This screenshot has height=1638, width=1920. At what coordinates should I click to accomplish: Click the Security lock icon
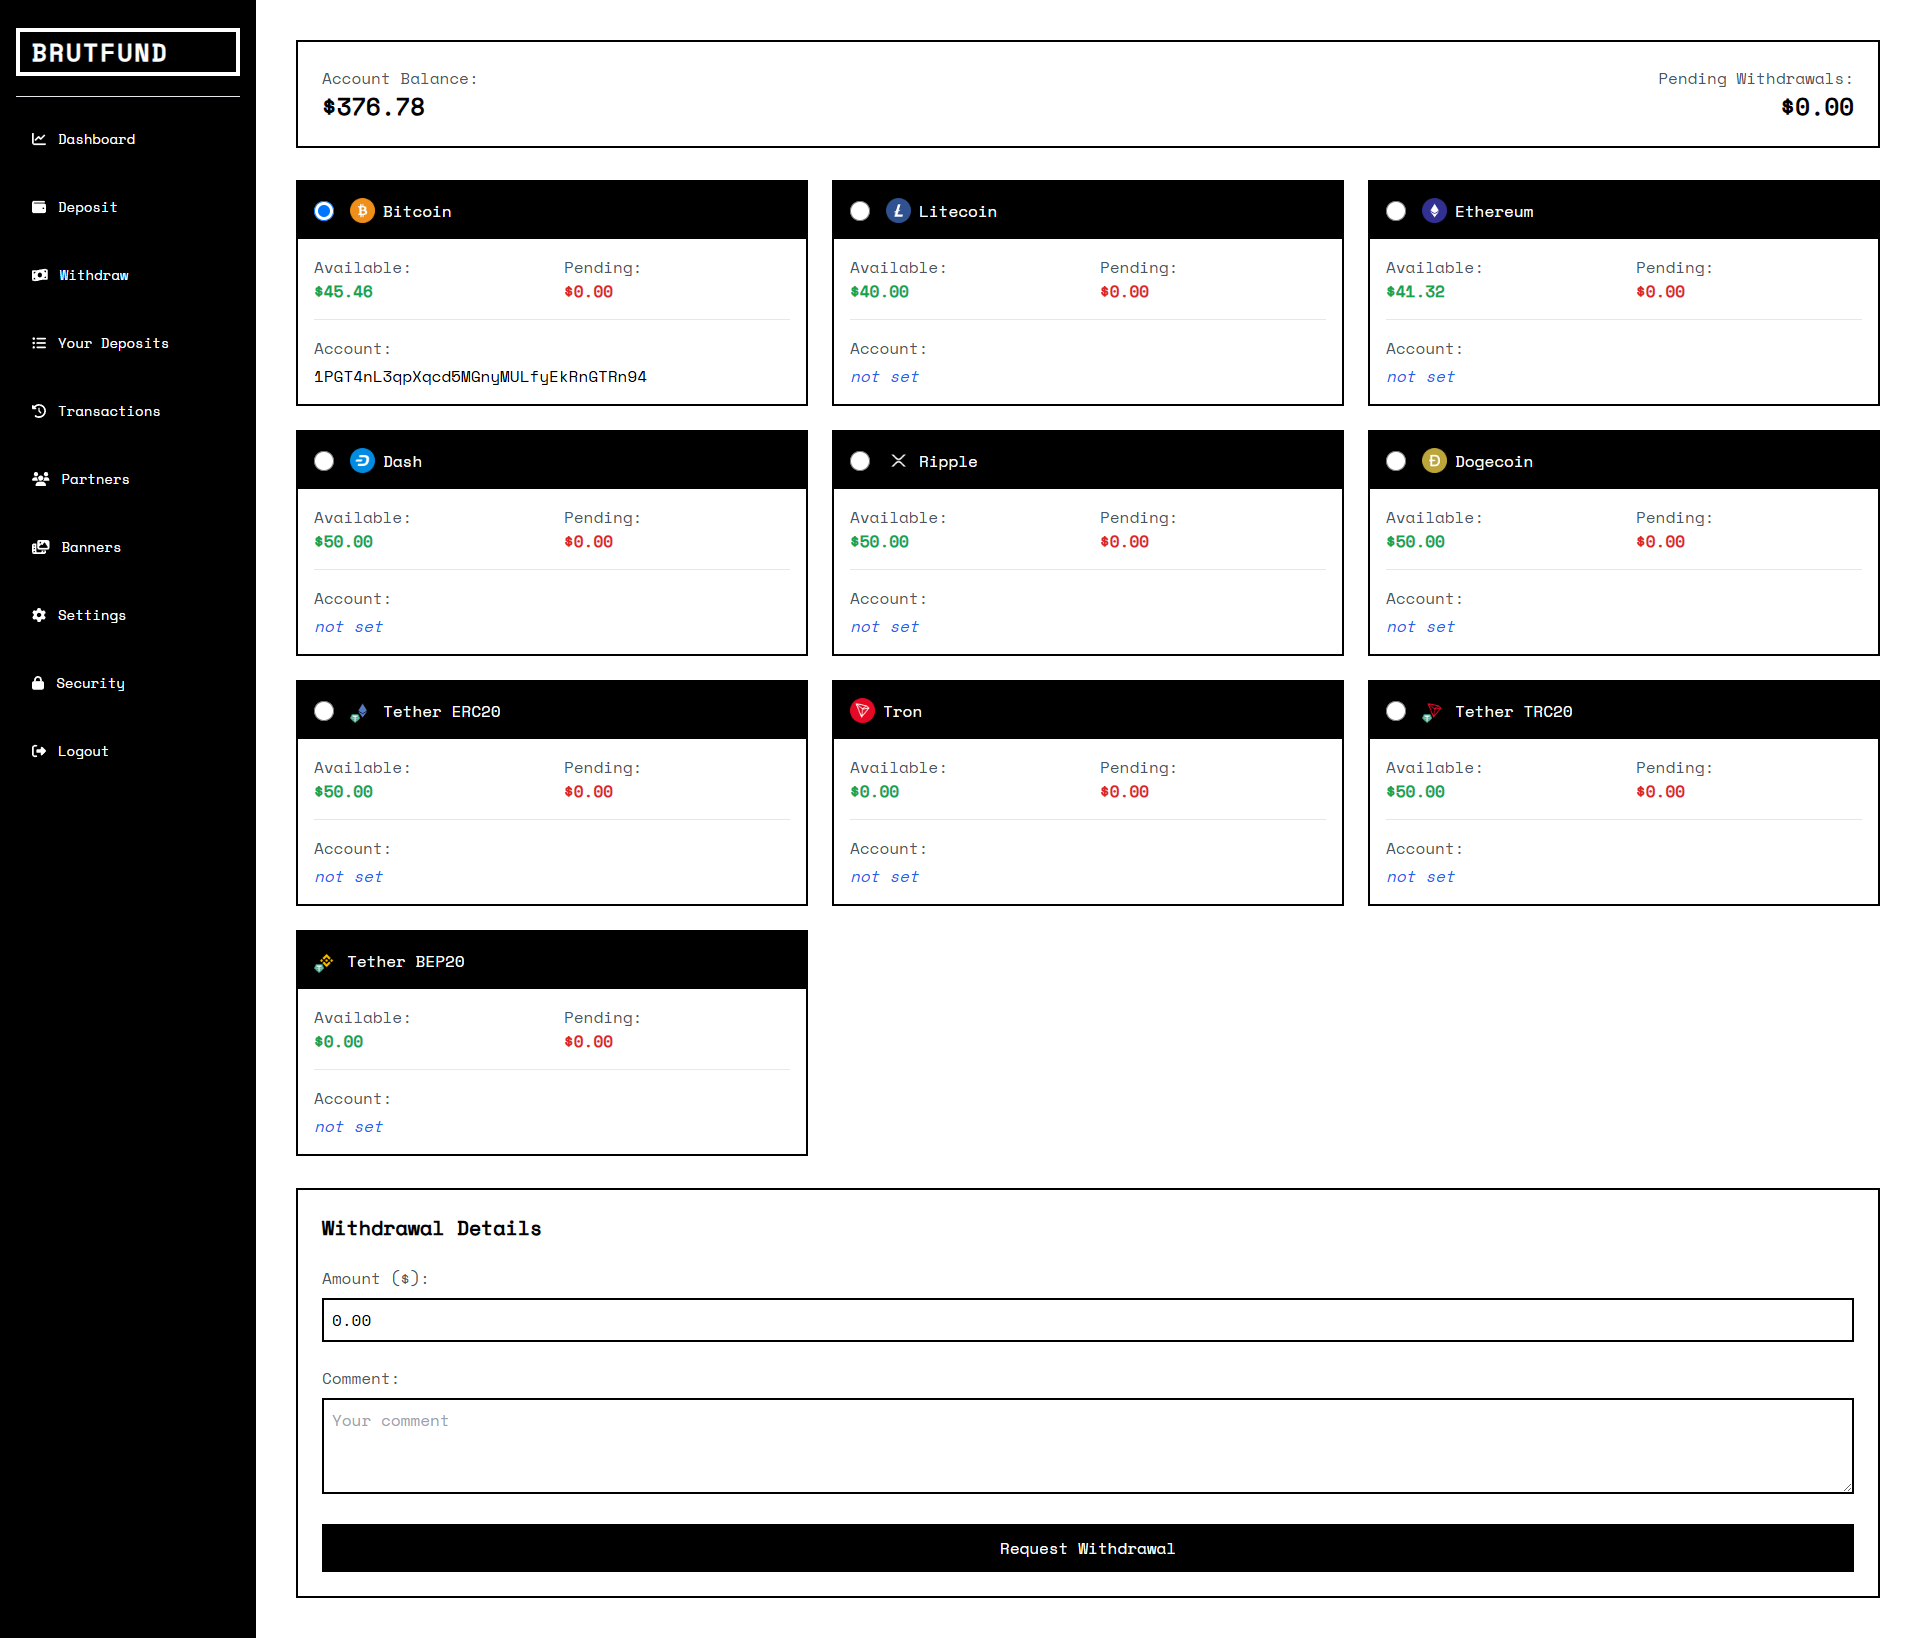[38, 683]
